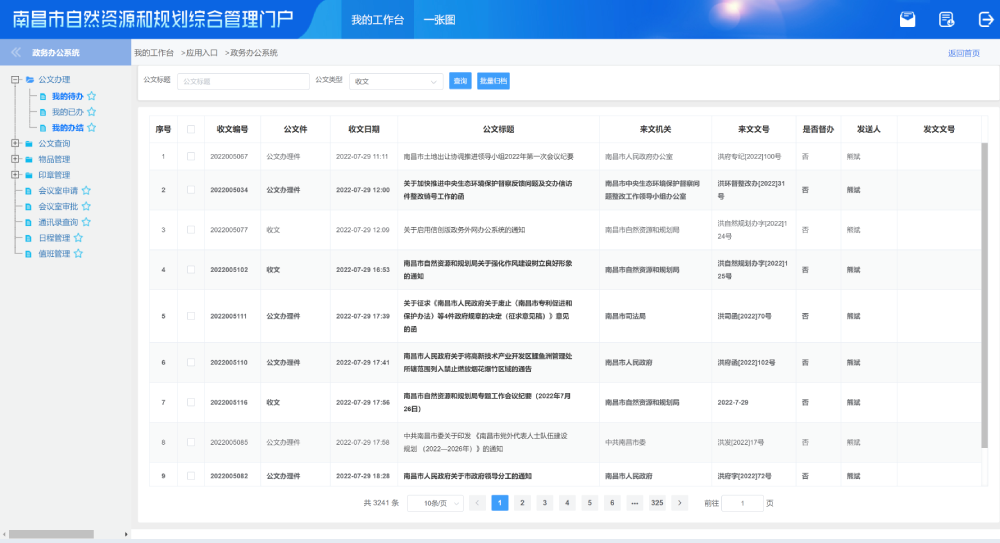Open the document list icon in header
This screenshot has height=543, width=1000.
click(x=946, y=20)
